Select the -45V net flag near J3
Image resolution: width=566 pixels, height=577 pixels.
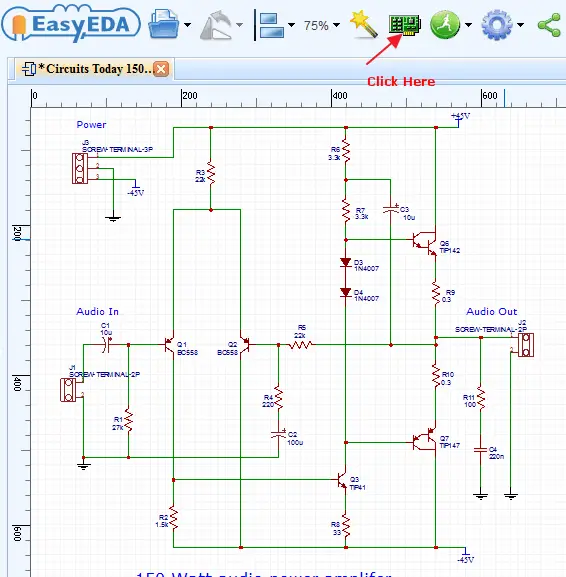[135, 188]
